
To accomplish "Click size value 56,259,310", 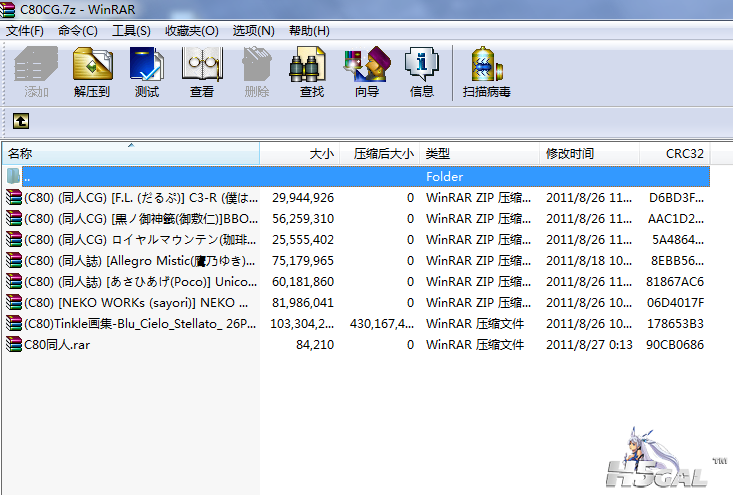I will click(303, 219).
